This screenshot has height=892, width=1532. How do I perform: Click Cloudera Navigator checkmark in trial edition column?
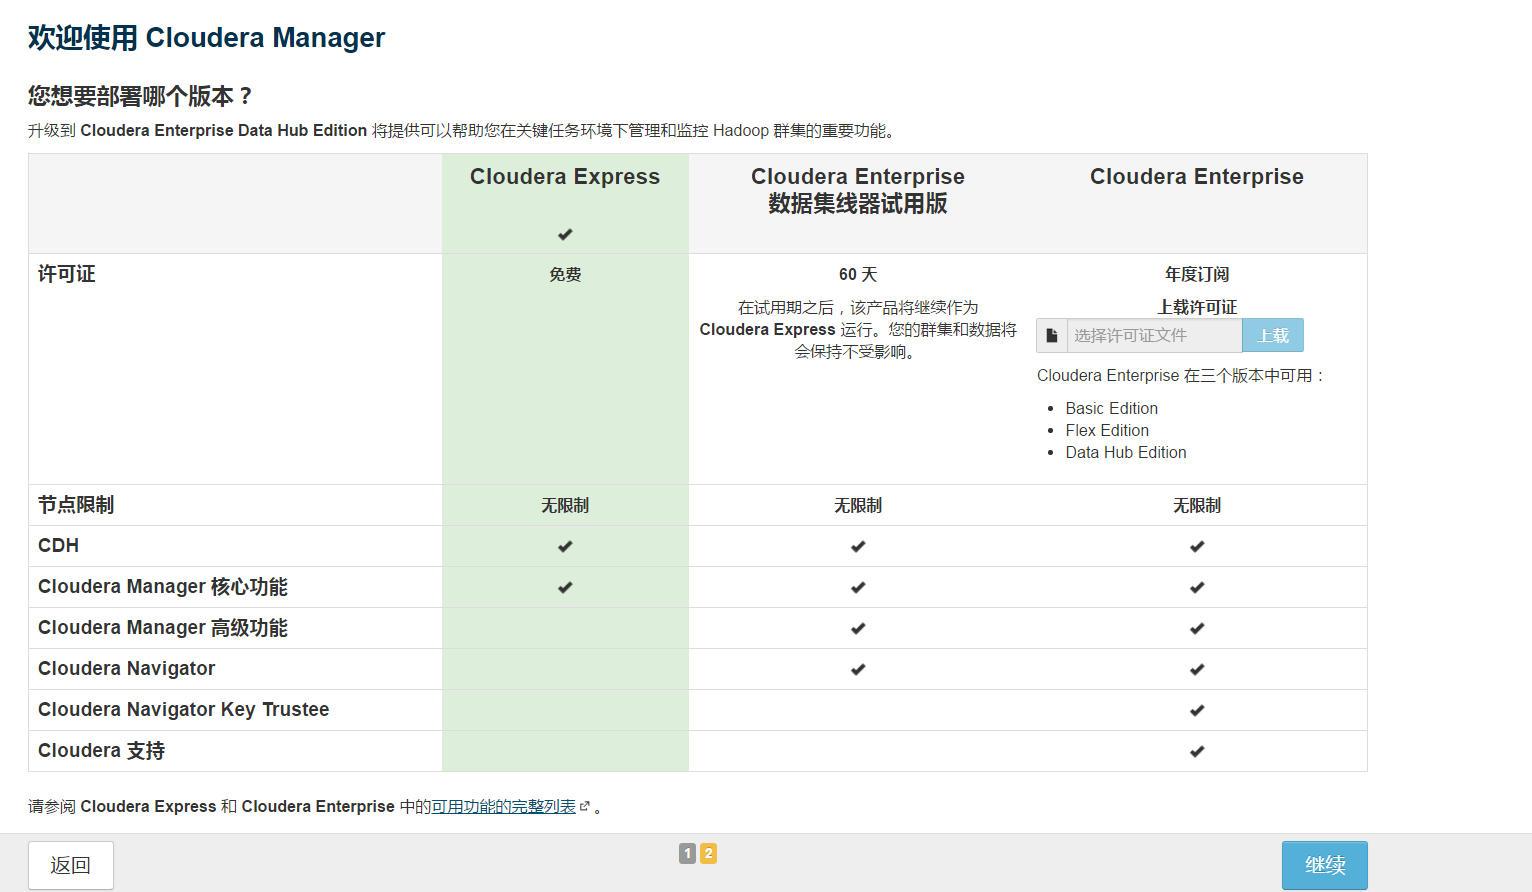click(858, 669)
